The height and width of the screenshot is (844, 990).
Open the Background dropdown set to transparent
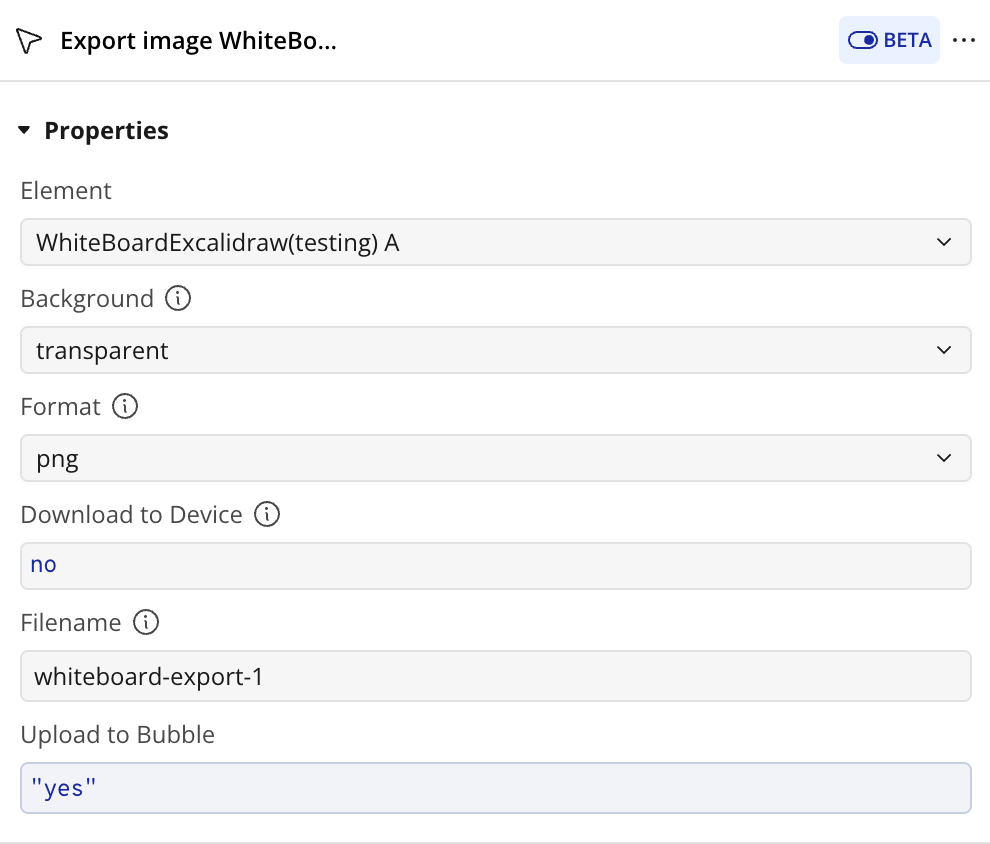click(496, 350)
